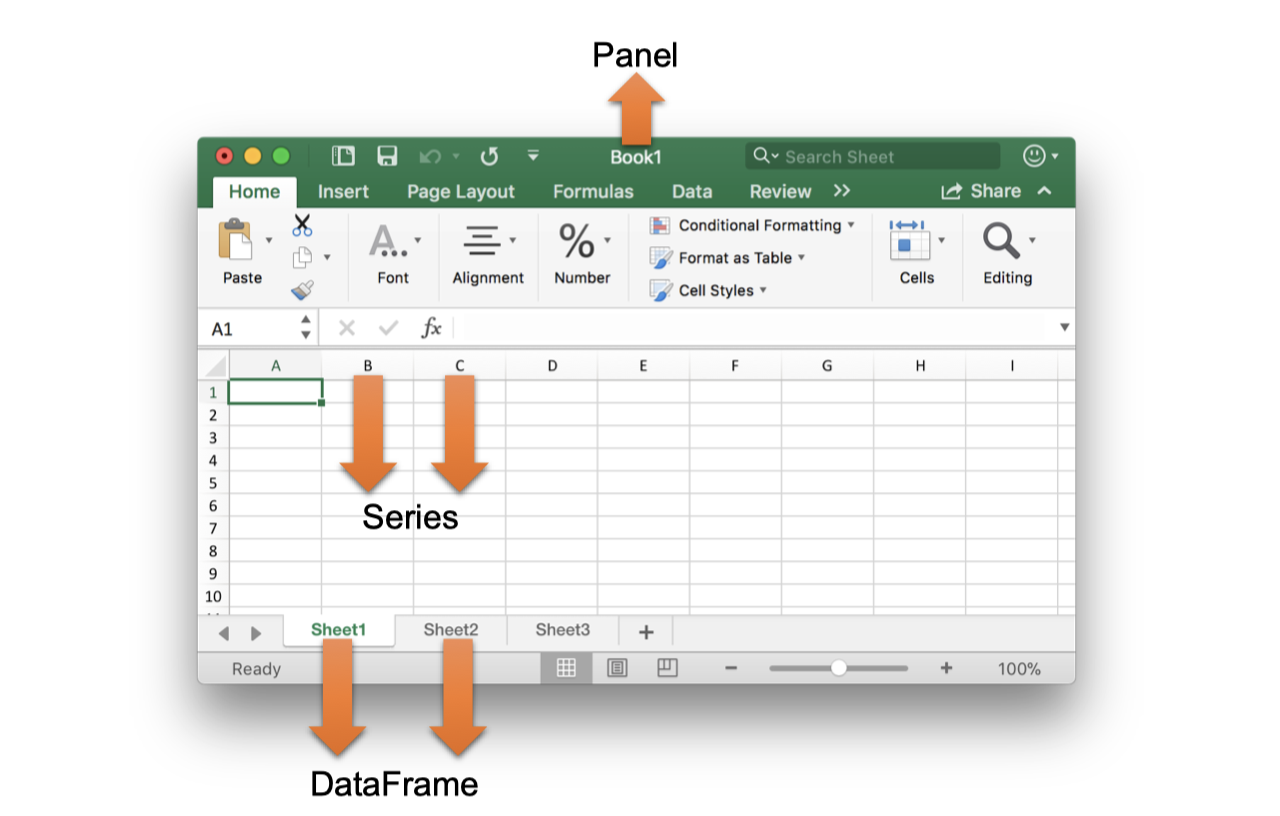Click cell A1
The height and width of the screenshot is (816, 1280).
pos(276,392)
